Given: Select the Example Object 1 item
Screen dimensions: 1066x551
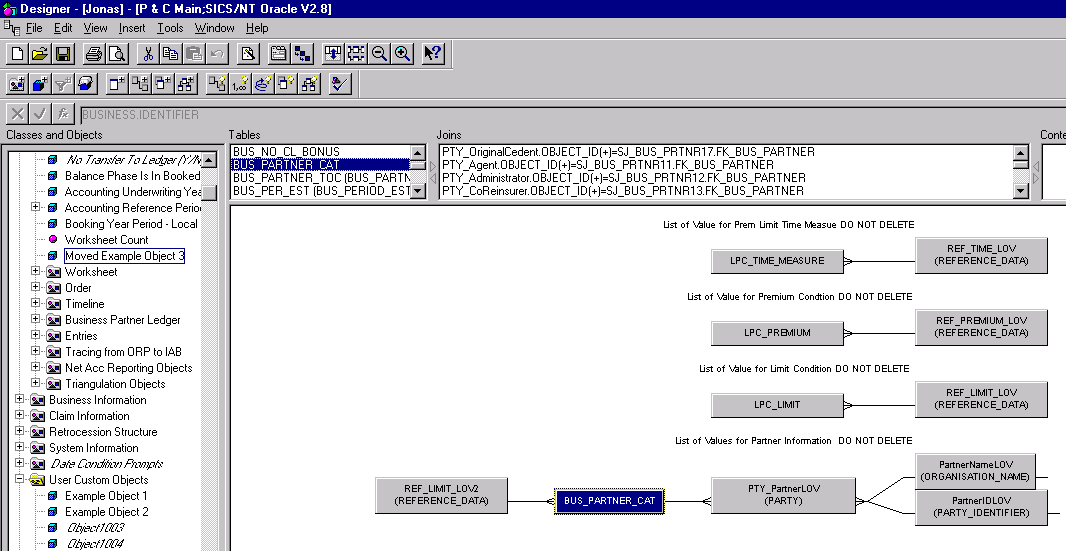Looking at the screenshot, I should click(x=106, y=496).
